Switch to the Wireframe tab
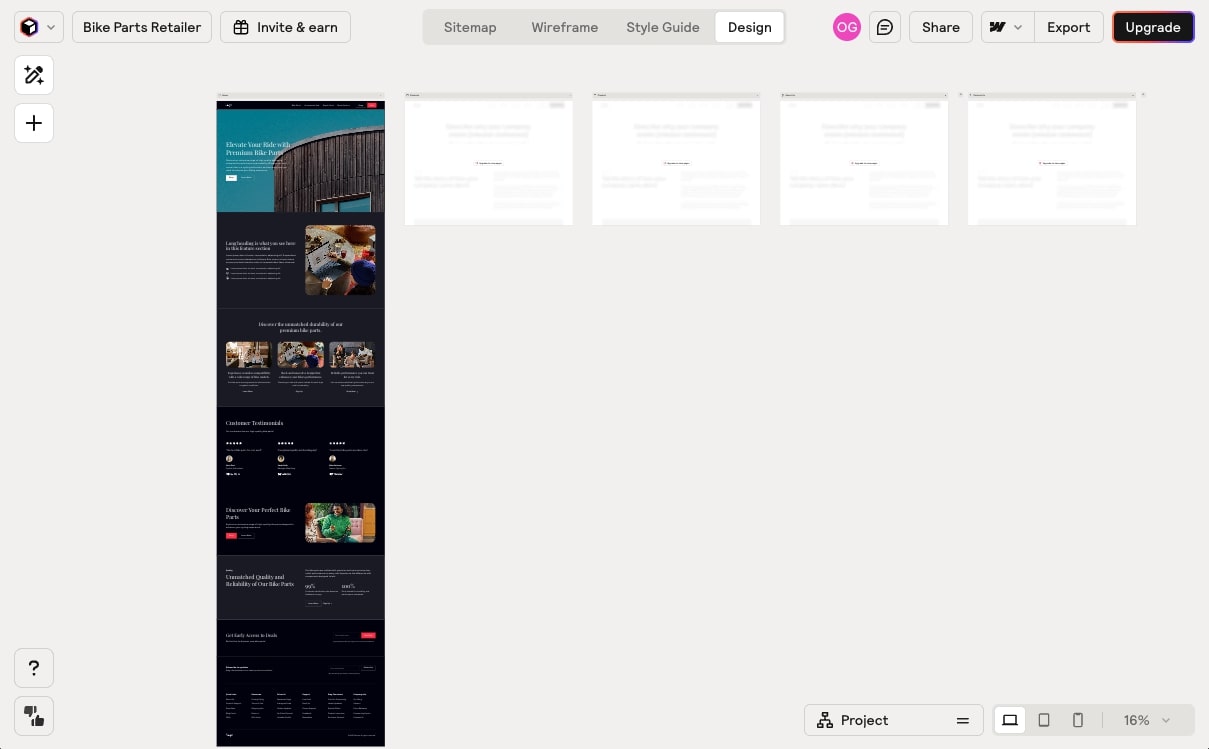Image resolution: width=1209 pixels, height=749 pixels. tap(564, 27)
